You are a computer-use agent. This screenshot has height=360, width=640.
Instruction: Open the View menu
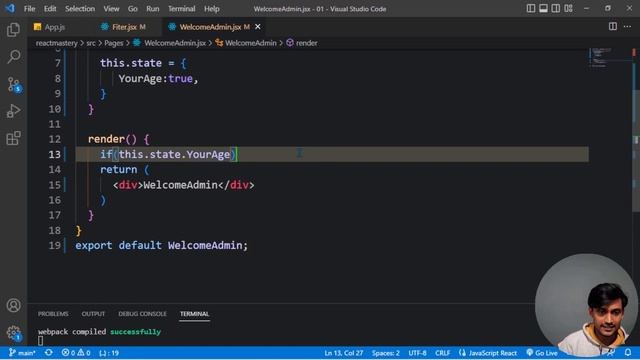(111, 9)
